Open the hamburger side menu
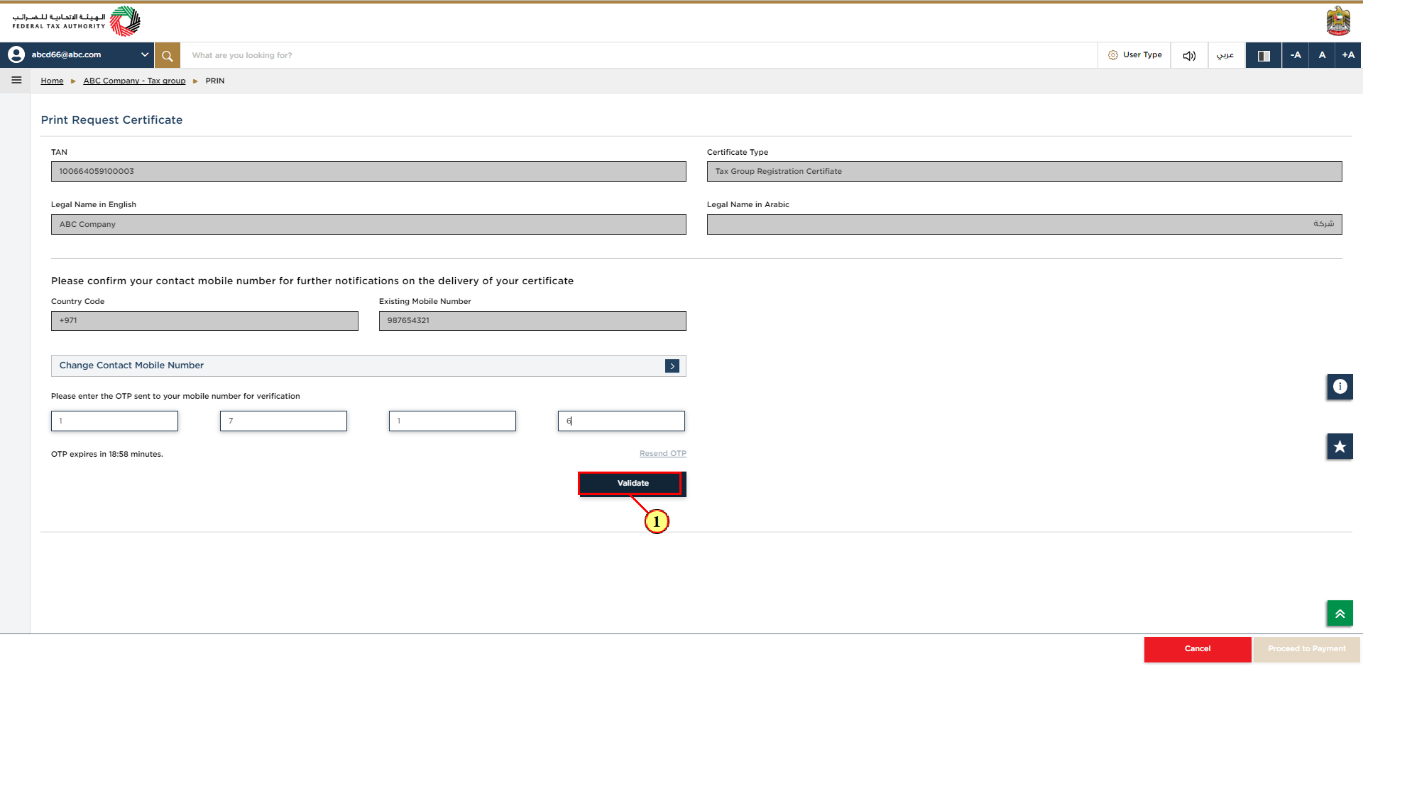Image resolution: width=1414 pixels, height=801 pixels. (x=16, y=80)
